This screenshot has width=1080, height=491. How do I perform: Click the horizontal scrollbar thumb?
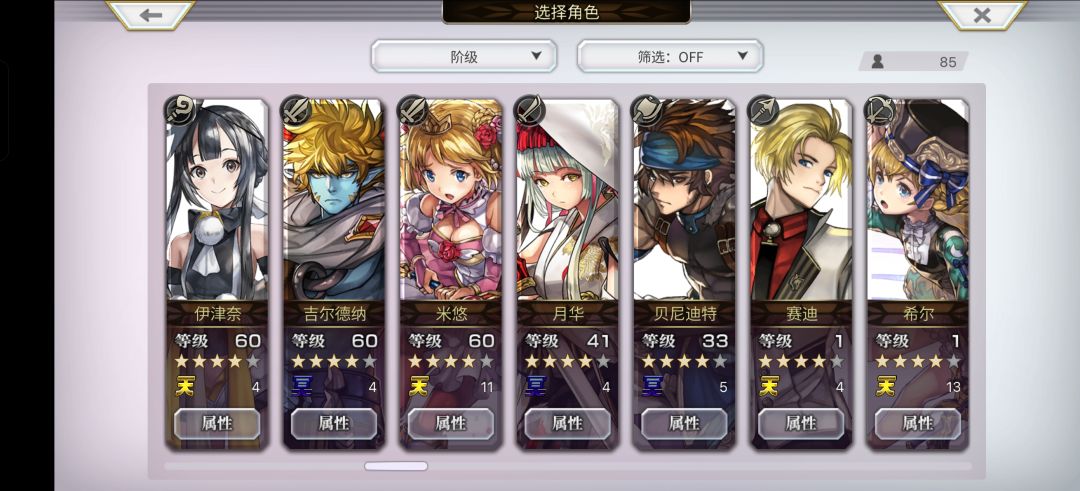pyautogui.click(x=396, y=466)
